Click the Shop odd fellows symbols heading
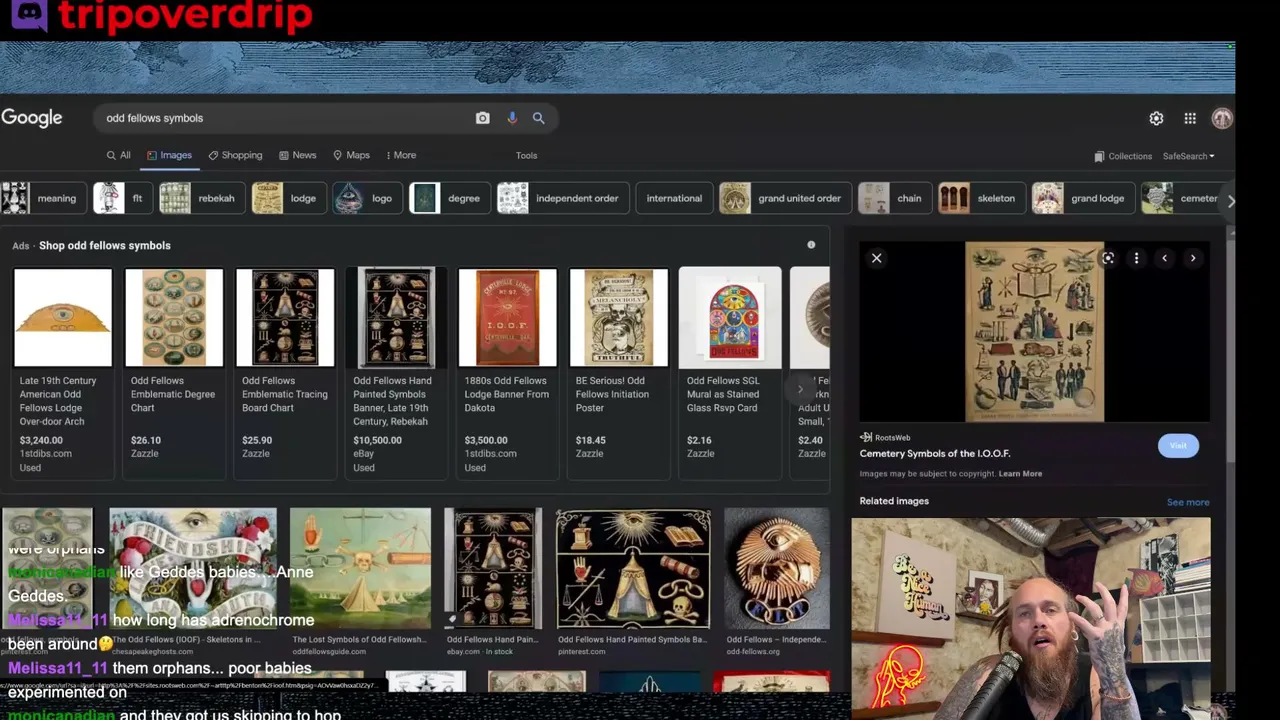The height and width of the screenshot is (720, 1280). coord(105,245)
